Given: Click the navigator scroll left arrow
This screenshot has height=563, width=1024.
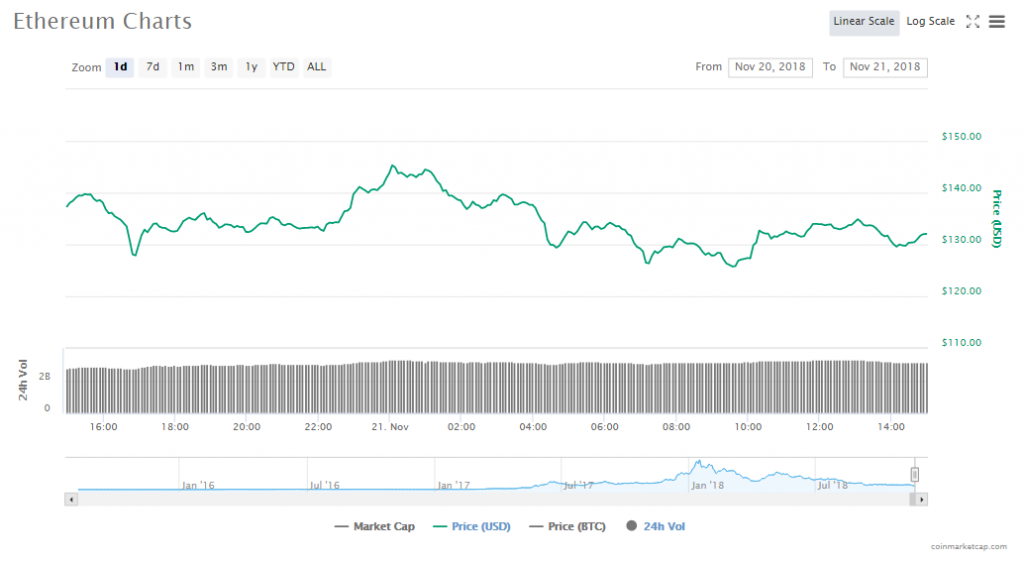Looking at the screenshot, I should coord(70,498).
